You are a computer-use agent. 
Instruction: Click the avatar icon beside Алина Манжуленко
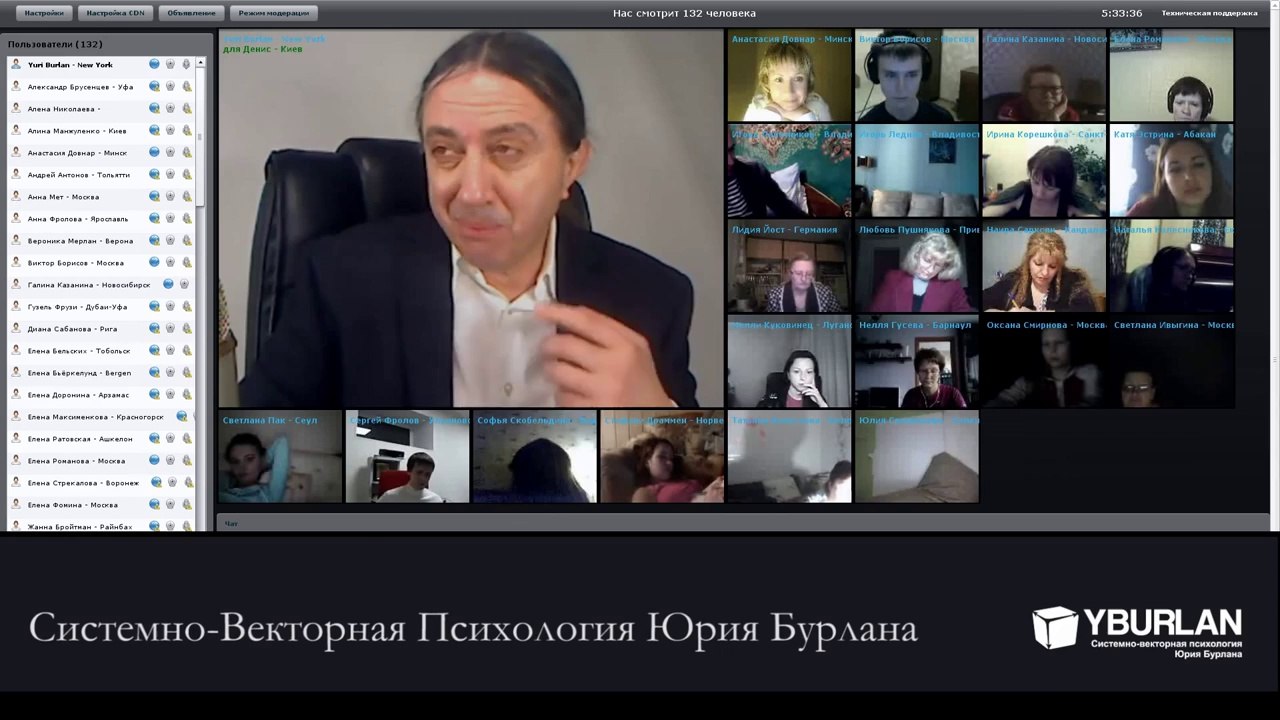(16, 130)
